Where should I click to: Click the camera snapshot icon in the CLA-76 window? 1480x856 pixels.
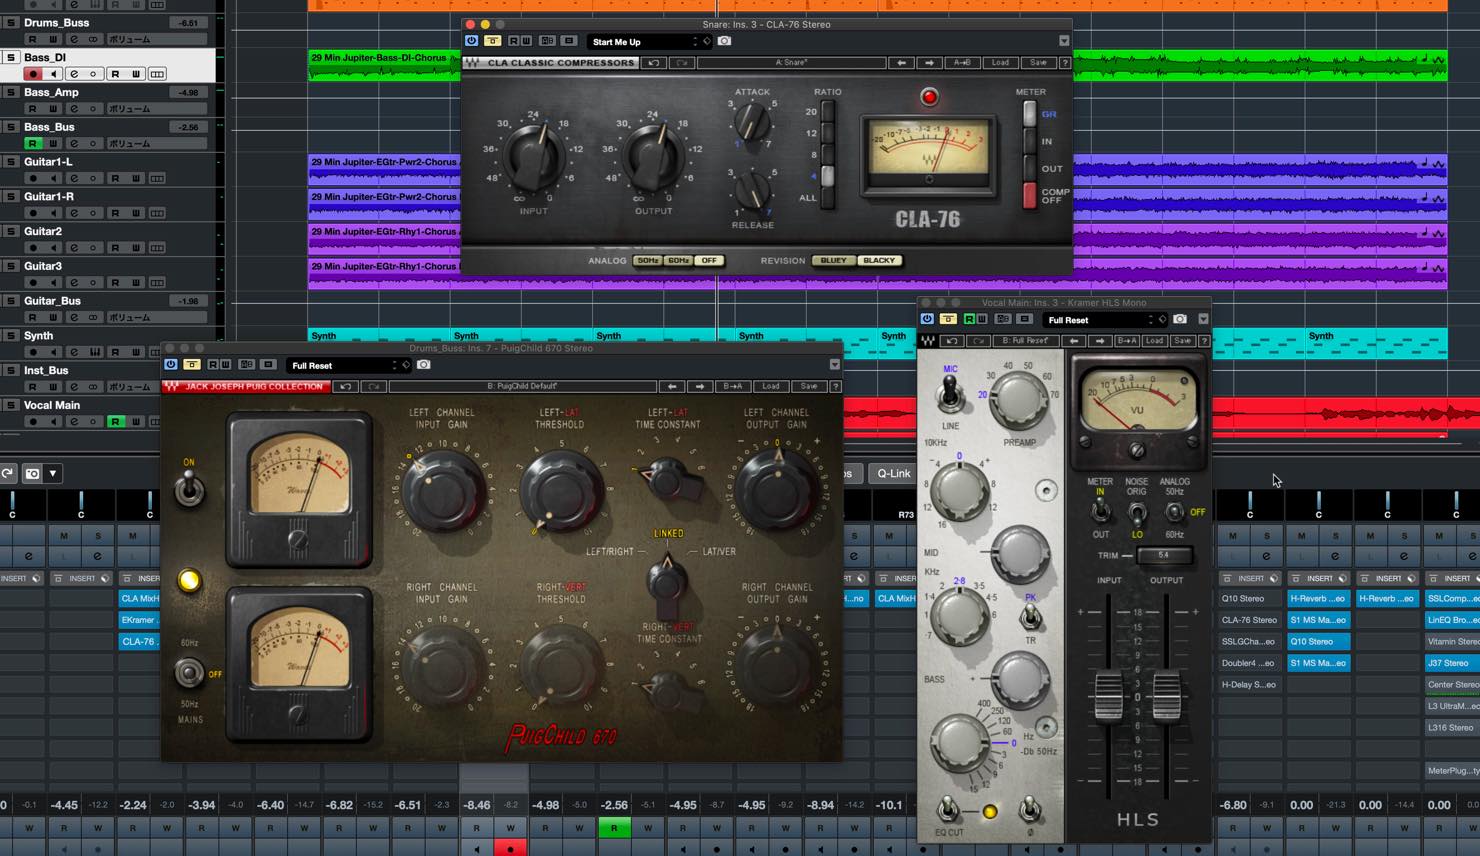coord(725,41)
